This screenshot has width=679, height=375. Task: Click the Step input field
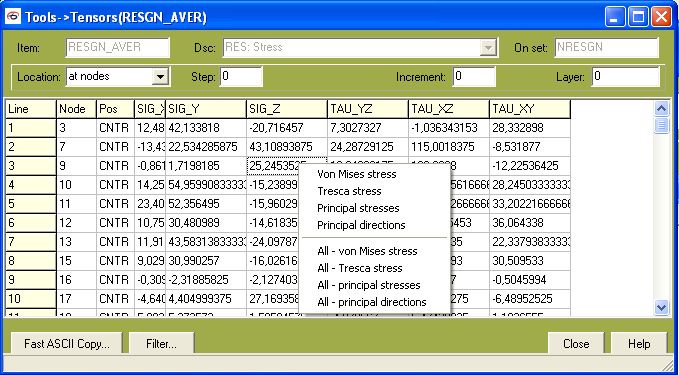(x=241, y=77)
